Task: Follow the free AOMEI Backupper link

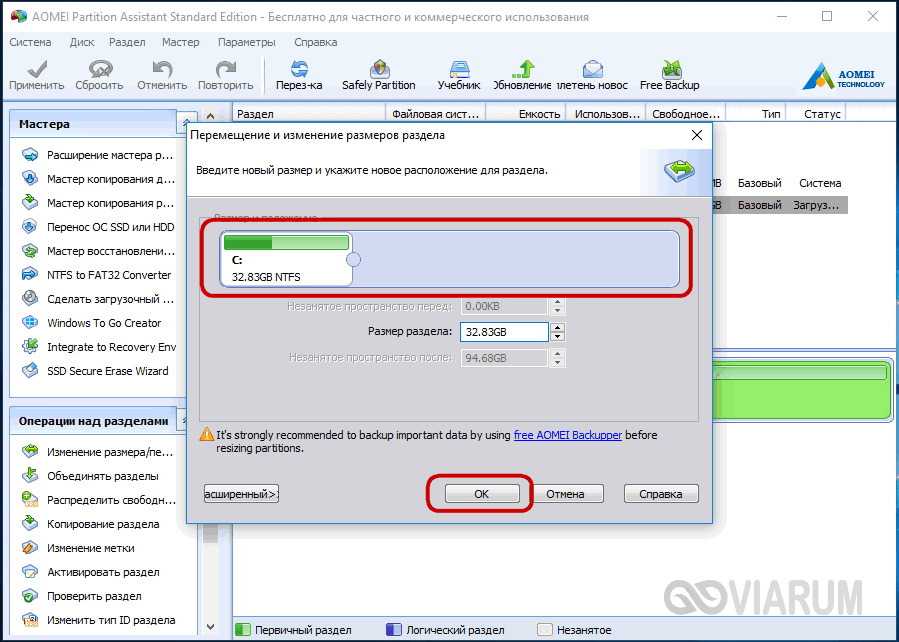Action: point(567,436)
